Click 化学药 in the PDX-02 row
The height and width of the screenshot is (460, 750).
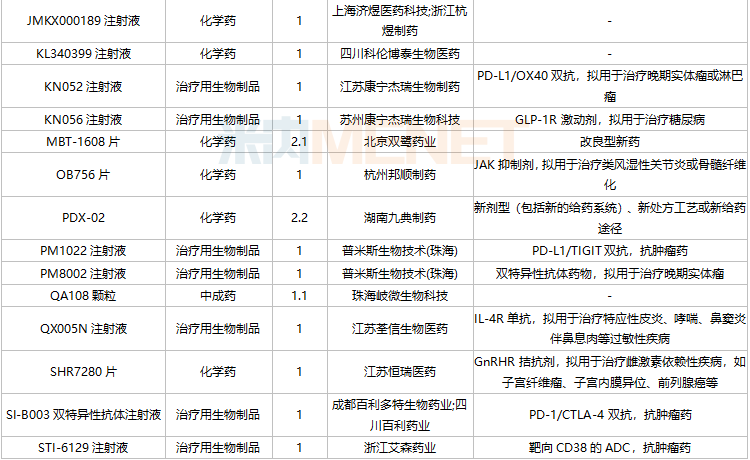coord(218,218)
